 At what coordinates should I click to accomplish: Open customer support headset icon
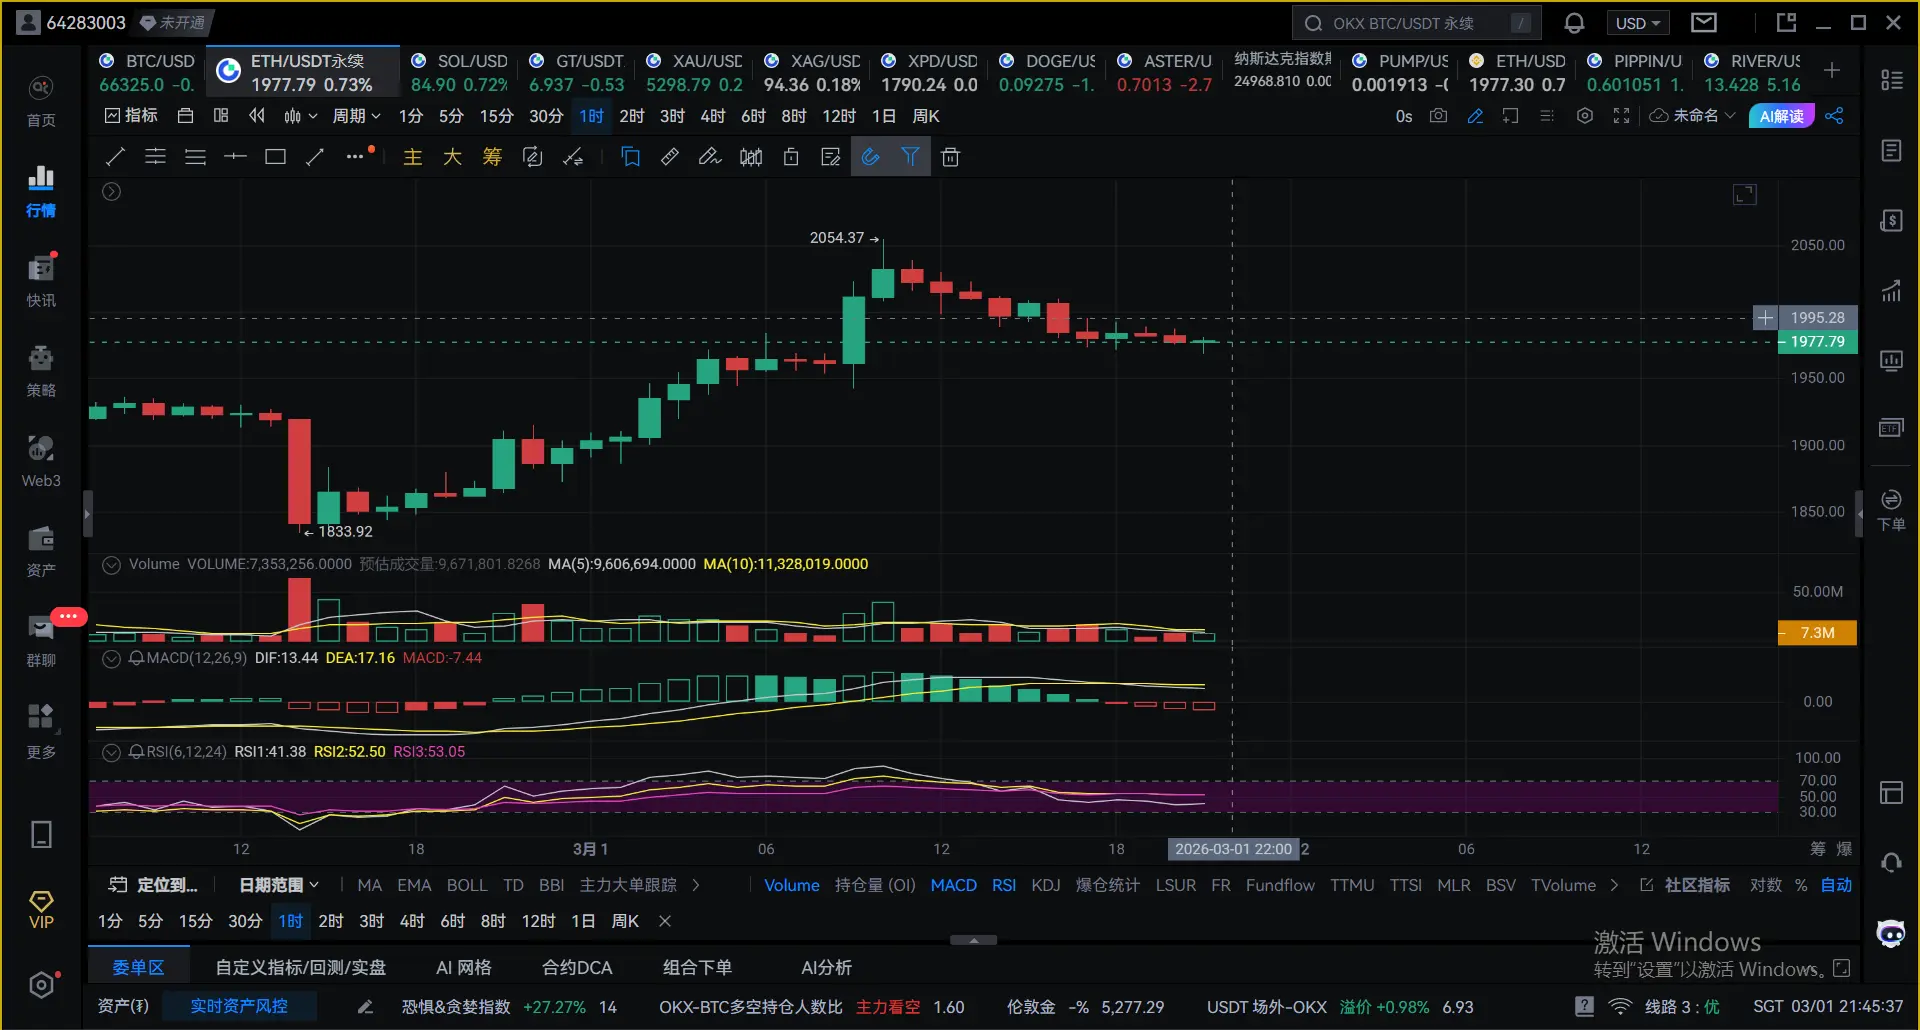click(1891, 862)
